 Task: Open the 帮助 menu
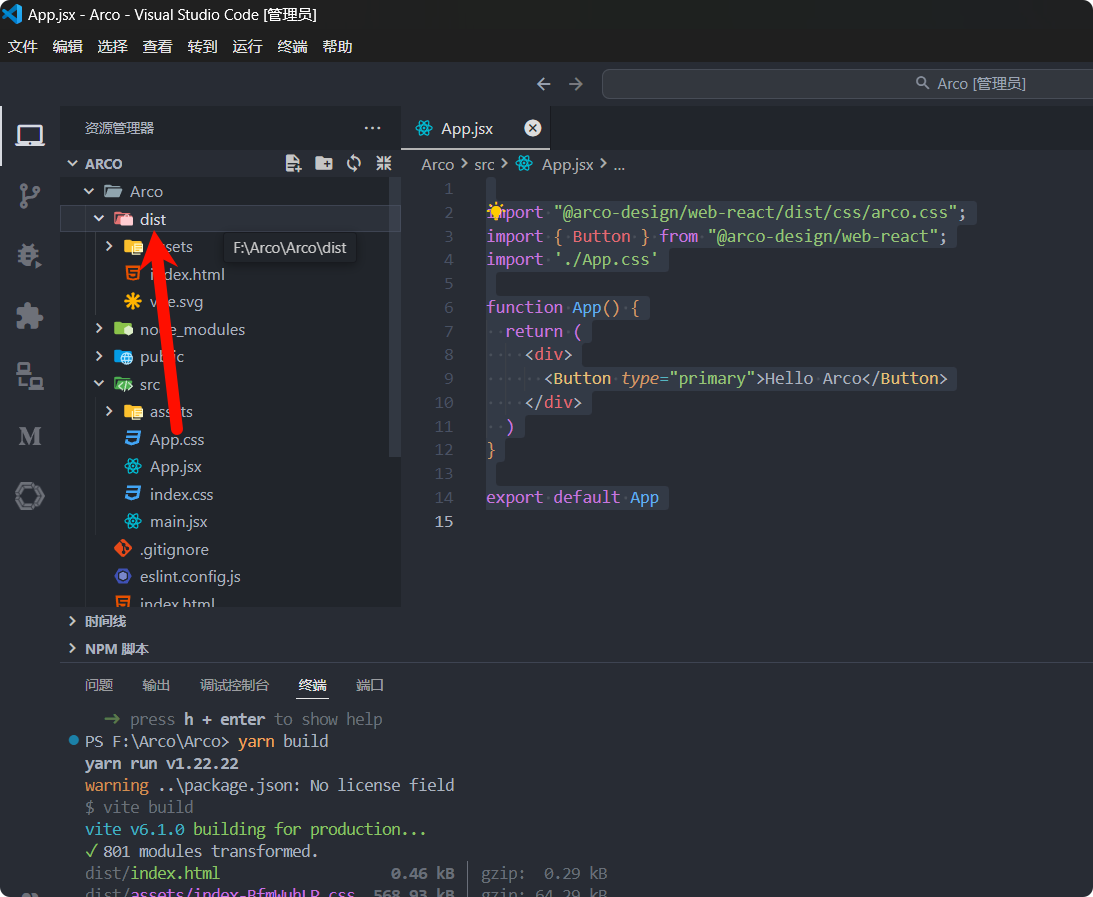click(337, 47)
